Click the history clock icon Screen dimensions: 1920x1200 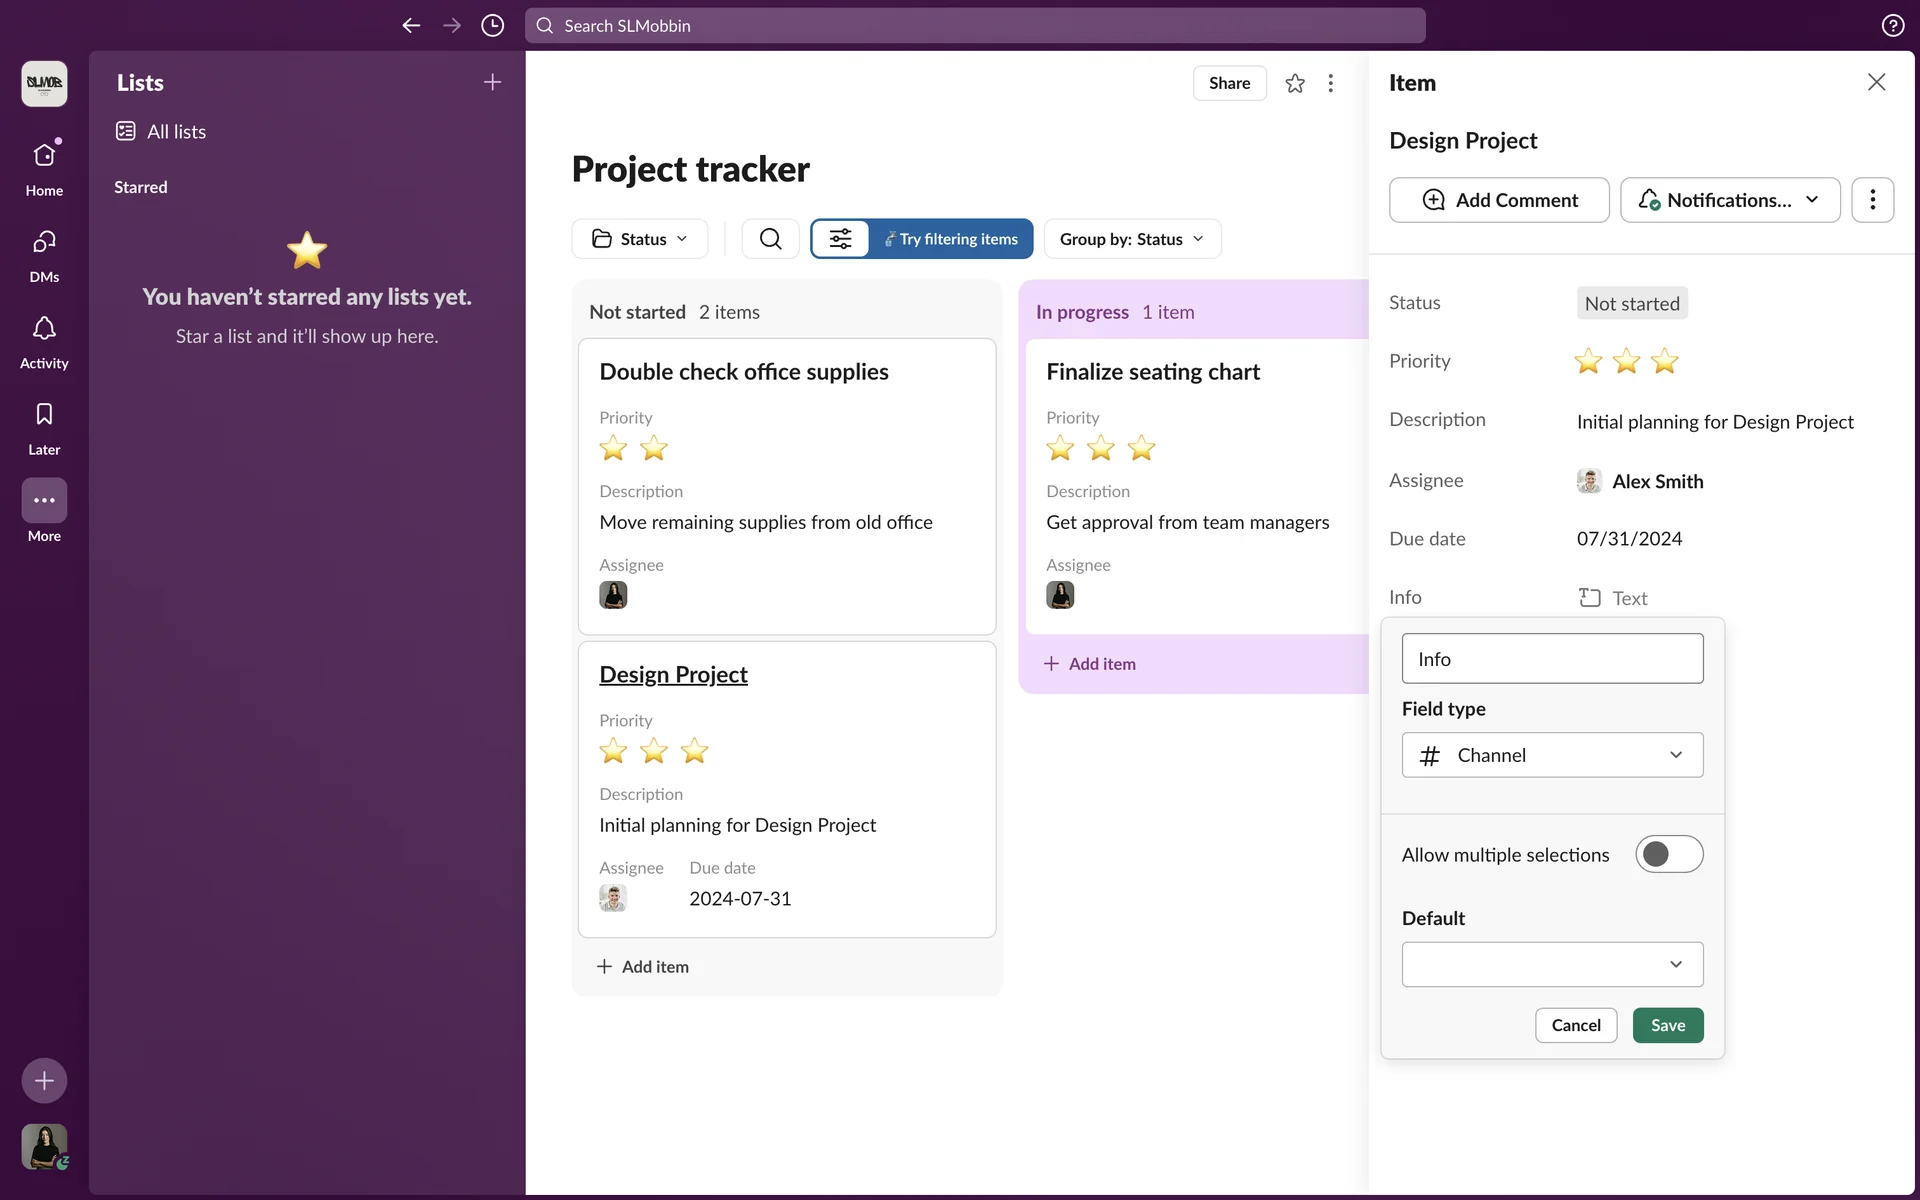pyautogui.click(x=492, y=26)
